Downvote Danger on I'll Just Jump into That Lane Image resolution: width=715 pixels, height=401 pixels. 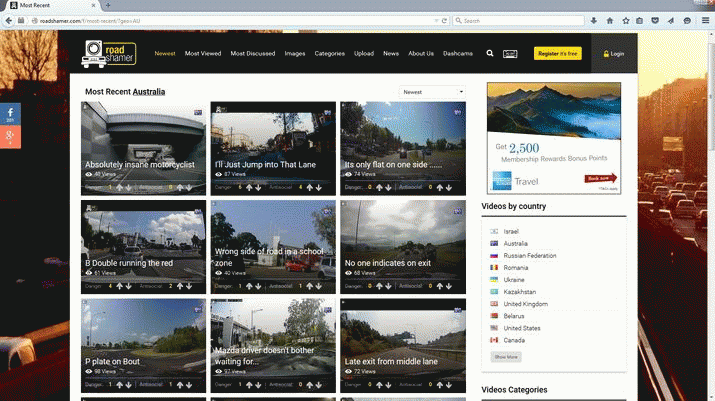pos(258,187)
